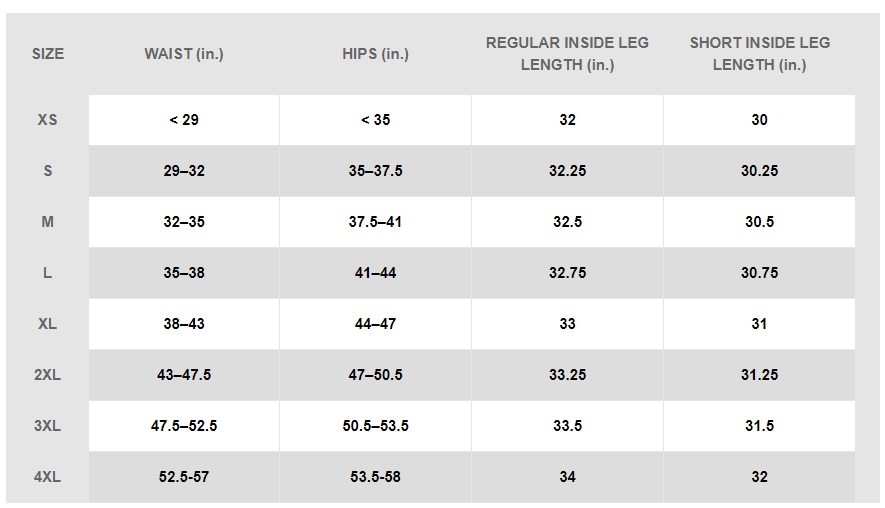The width and height of the screenshot is (885, 508).
Task: Click the short leg length 30.25
Action: point(759,171)
